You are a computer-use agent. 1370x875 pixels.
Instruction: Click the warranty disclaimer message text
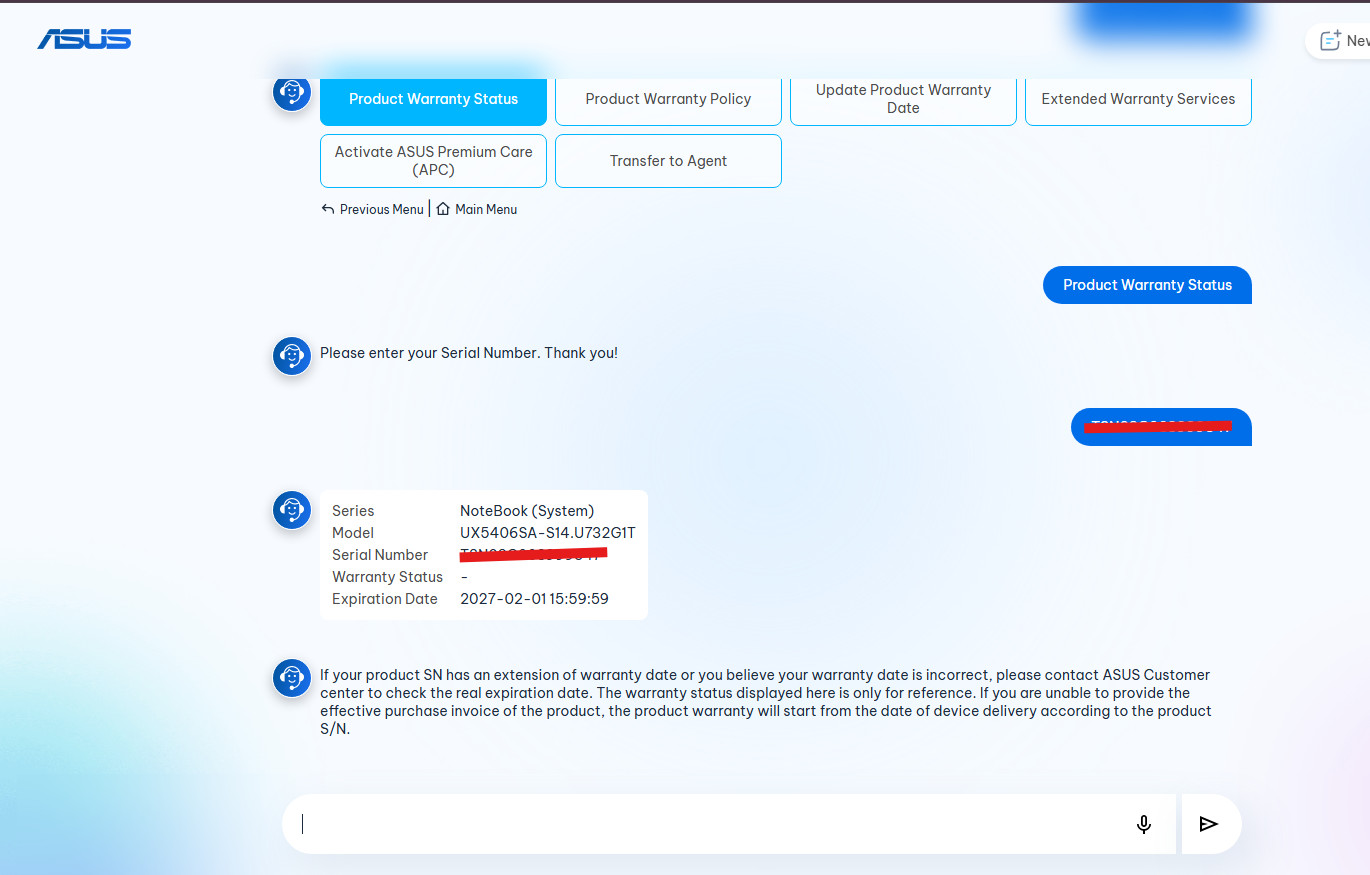click(x=766, y=702)
